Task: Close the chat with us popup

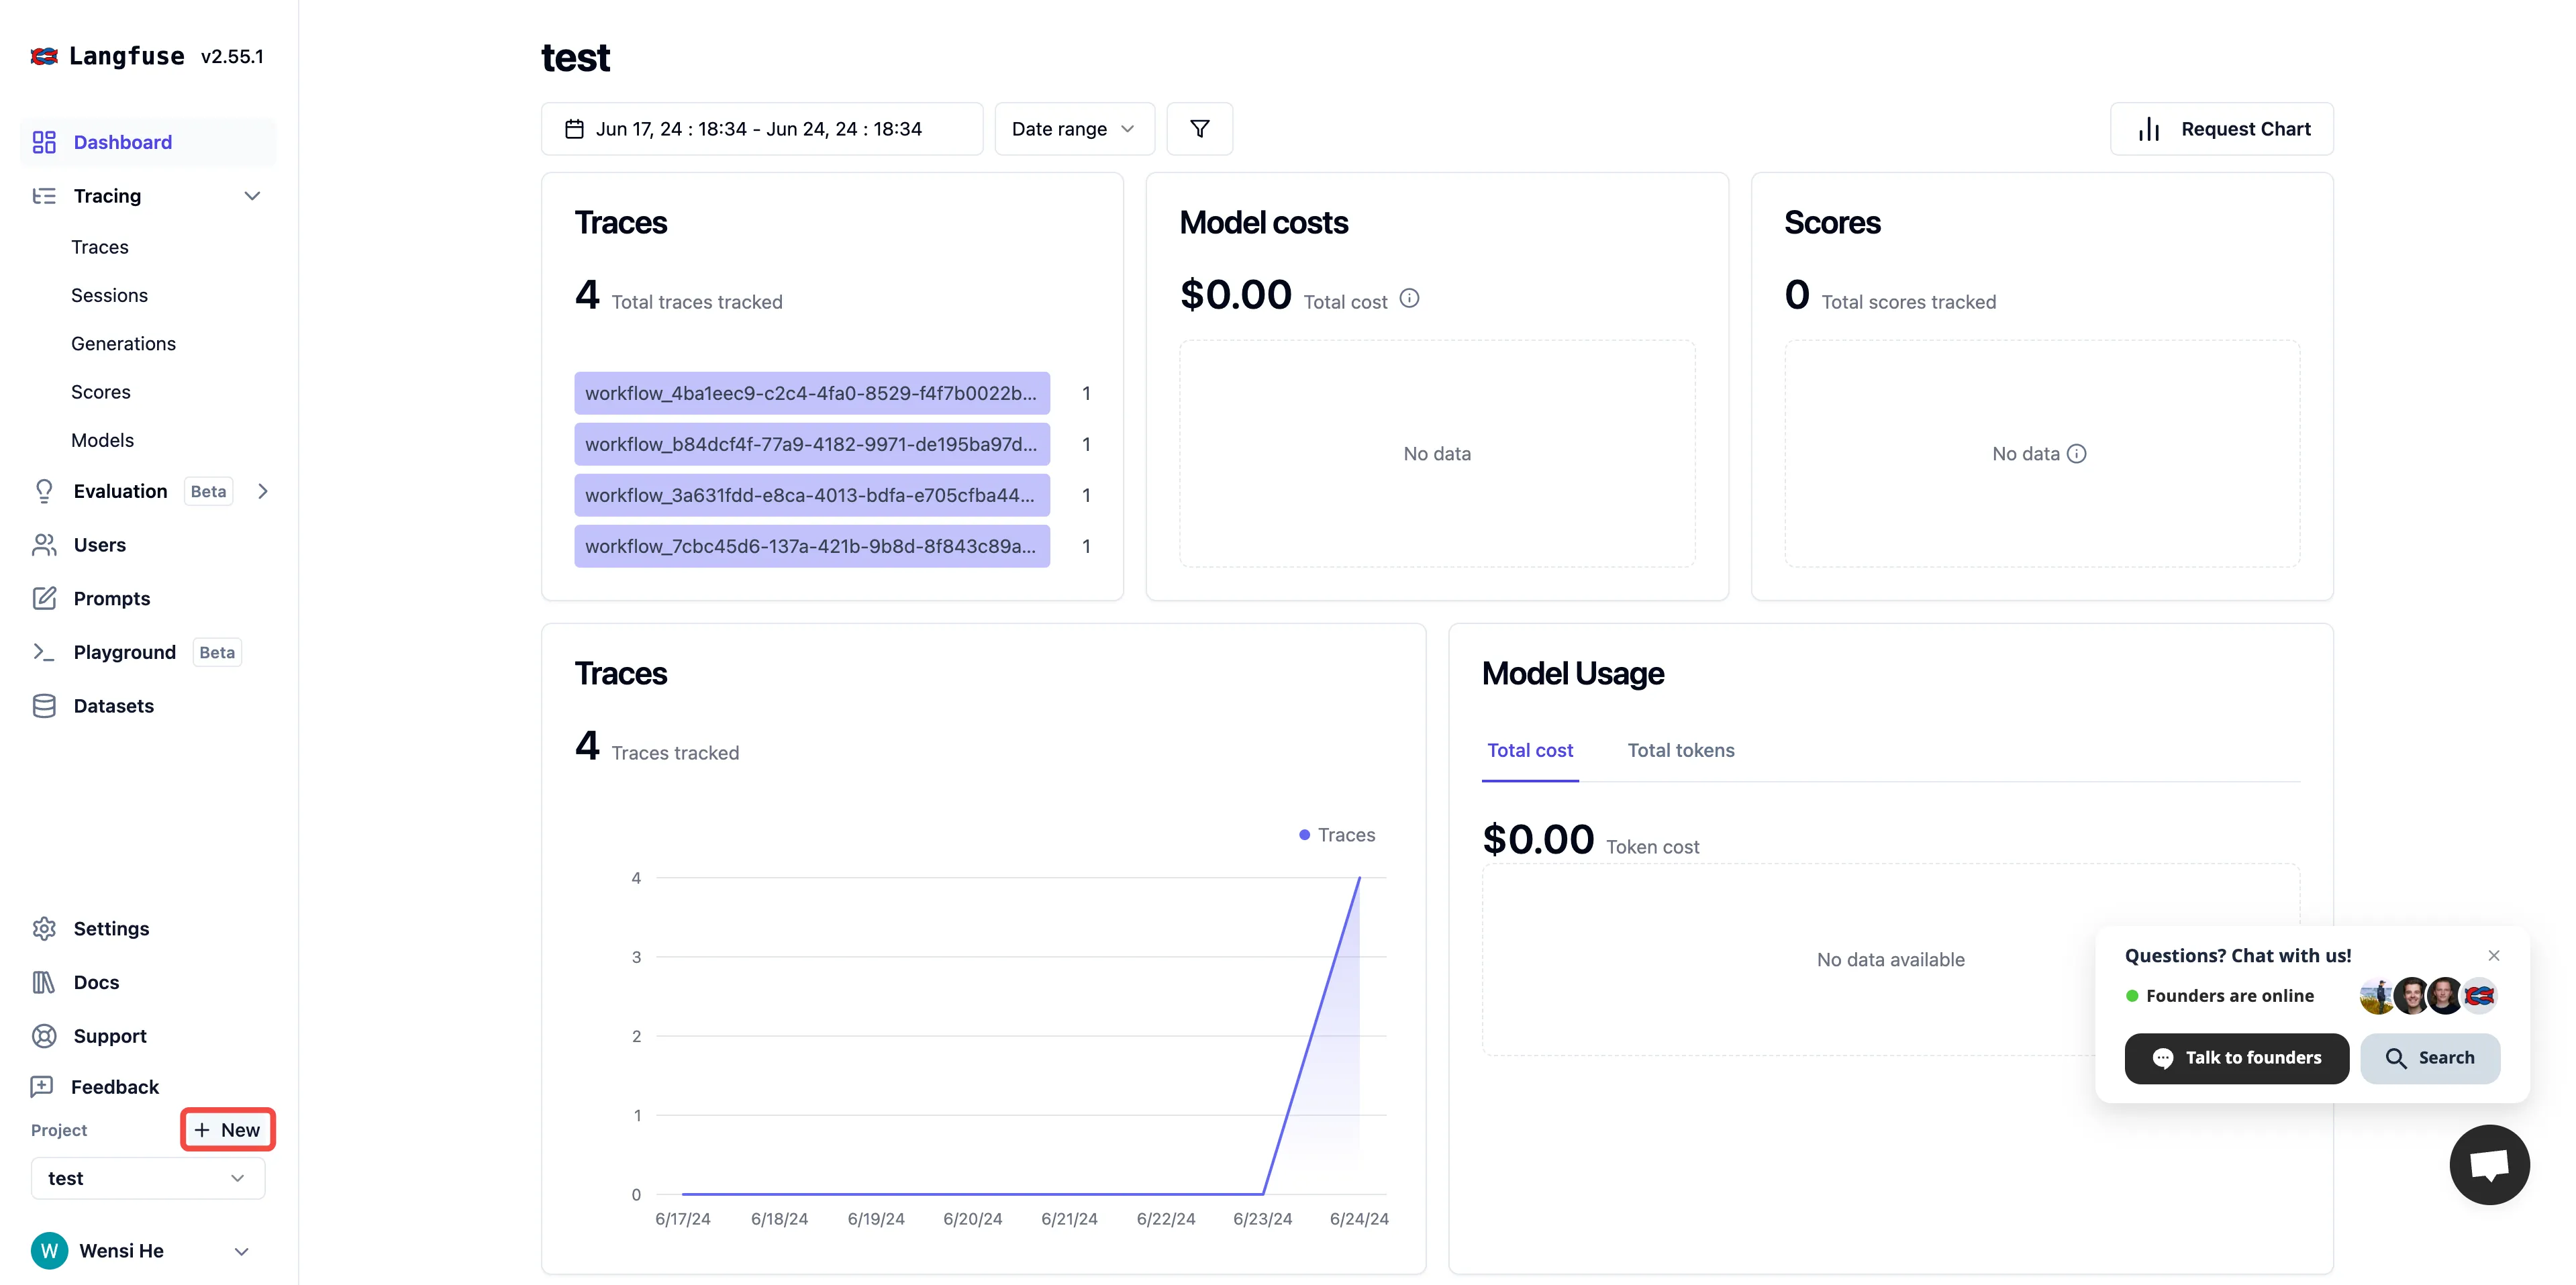Action: (x=2493, y=955)
